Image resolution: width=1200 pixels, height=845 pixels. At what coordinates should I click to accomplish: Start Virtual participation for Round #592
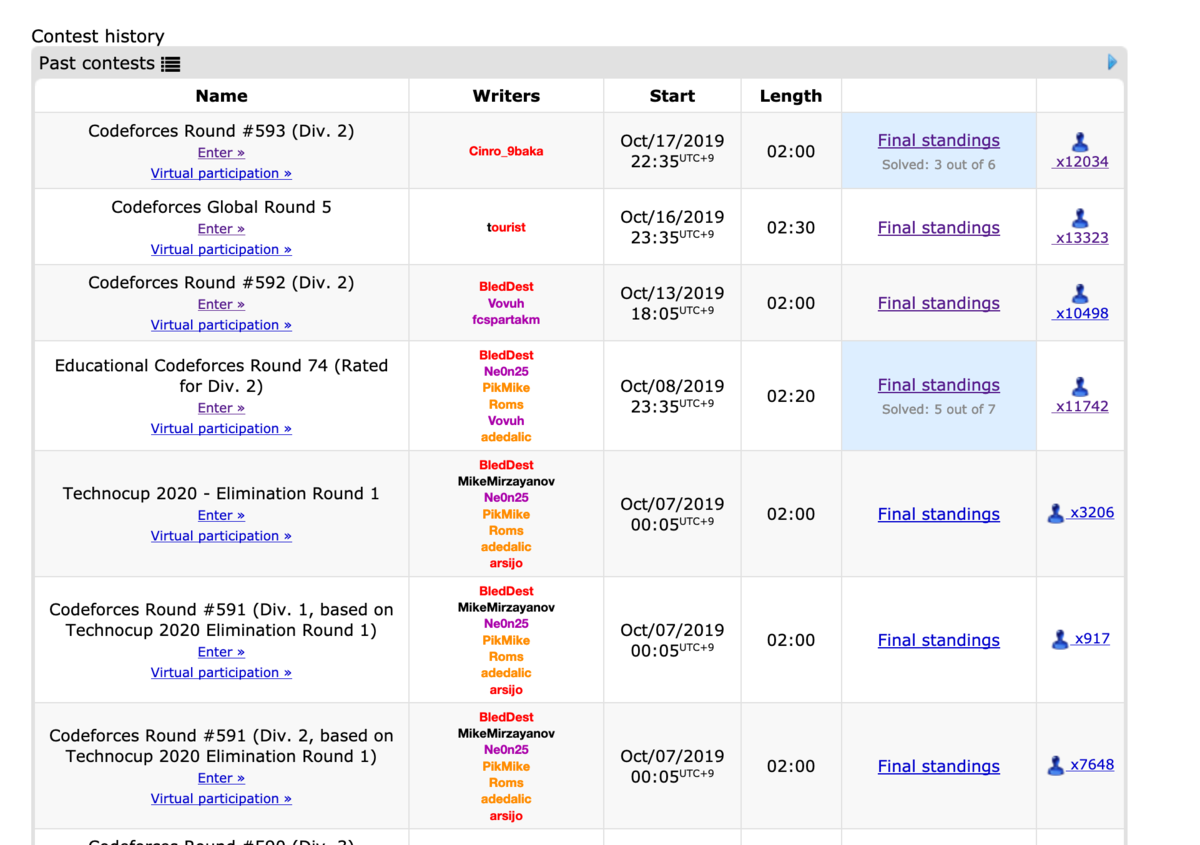click(221, 325)
